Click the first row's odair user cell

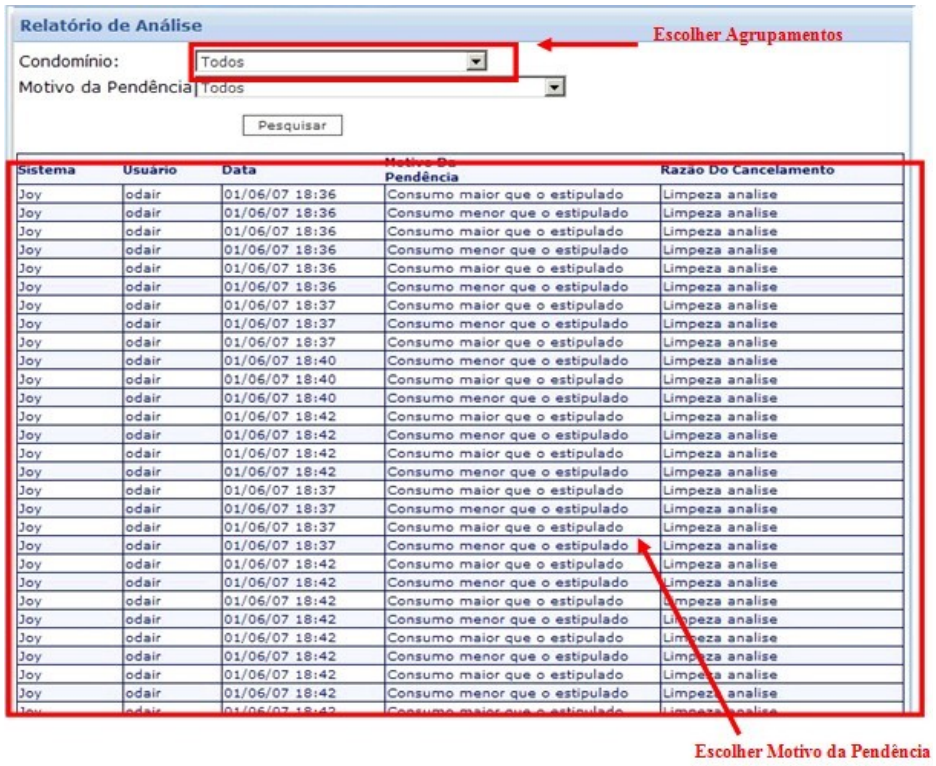pyautogui.click(x=144, y=194)
